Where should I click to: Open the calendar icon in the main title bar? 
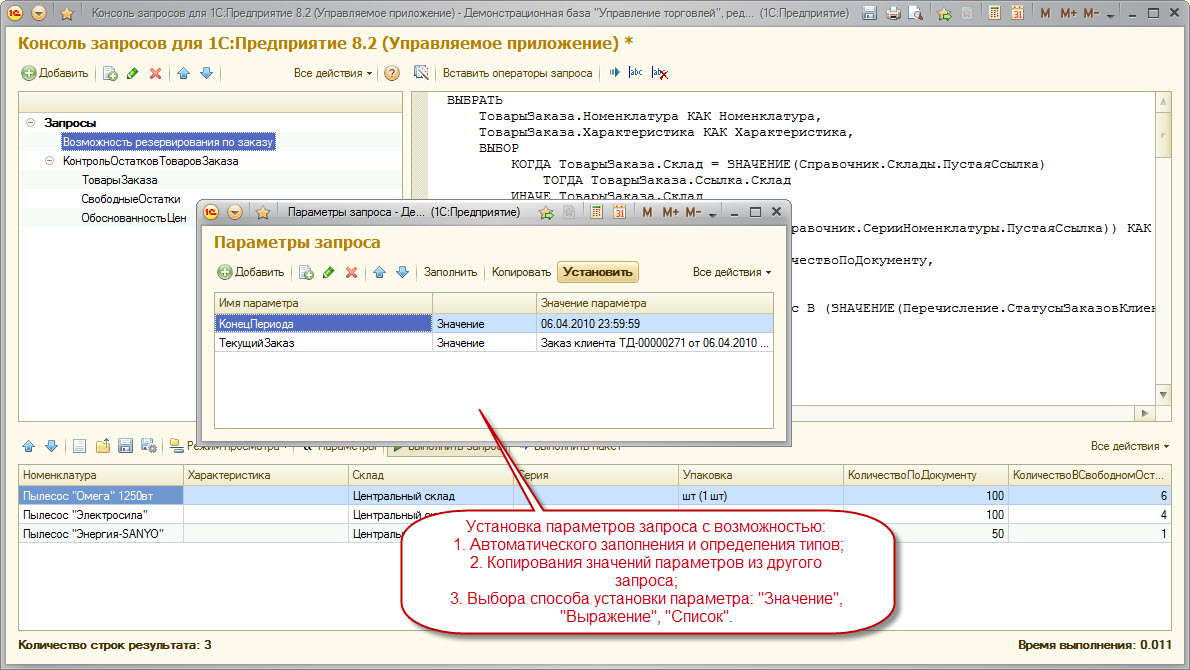click(x=1017, y=14)
